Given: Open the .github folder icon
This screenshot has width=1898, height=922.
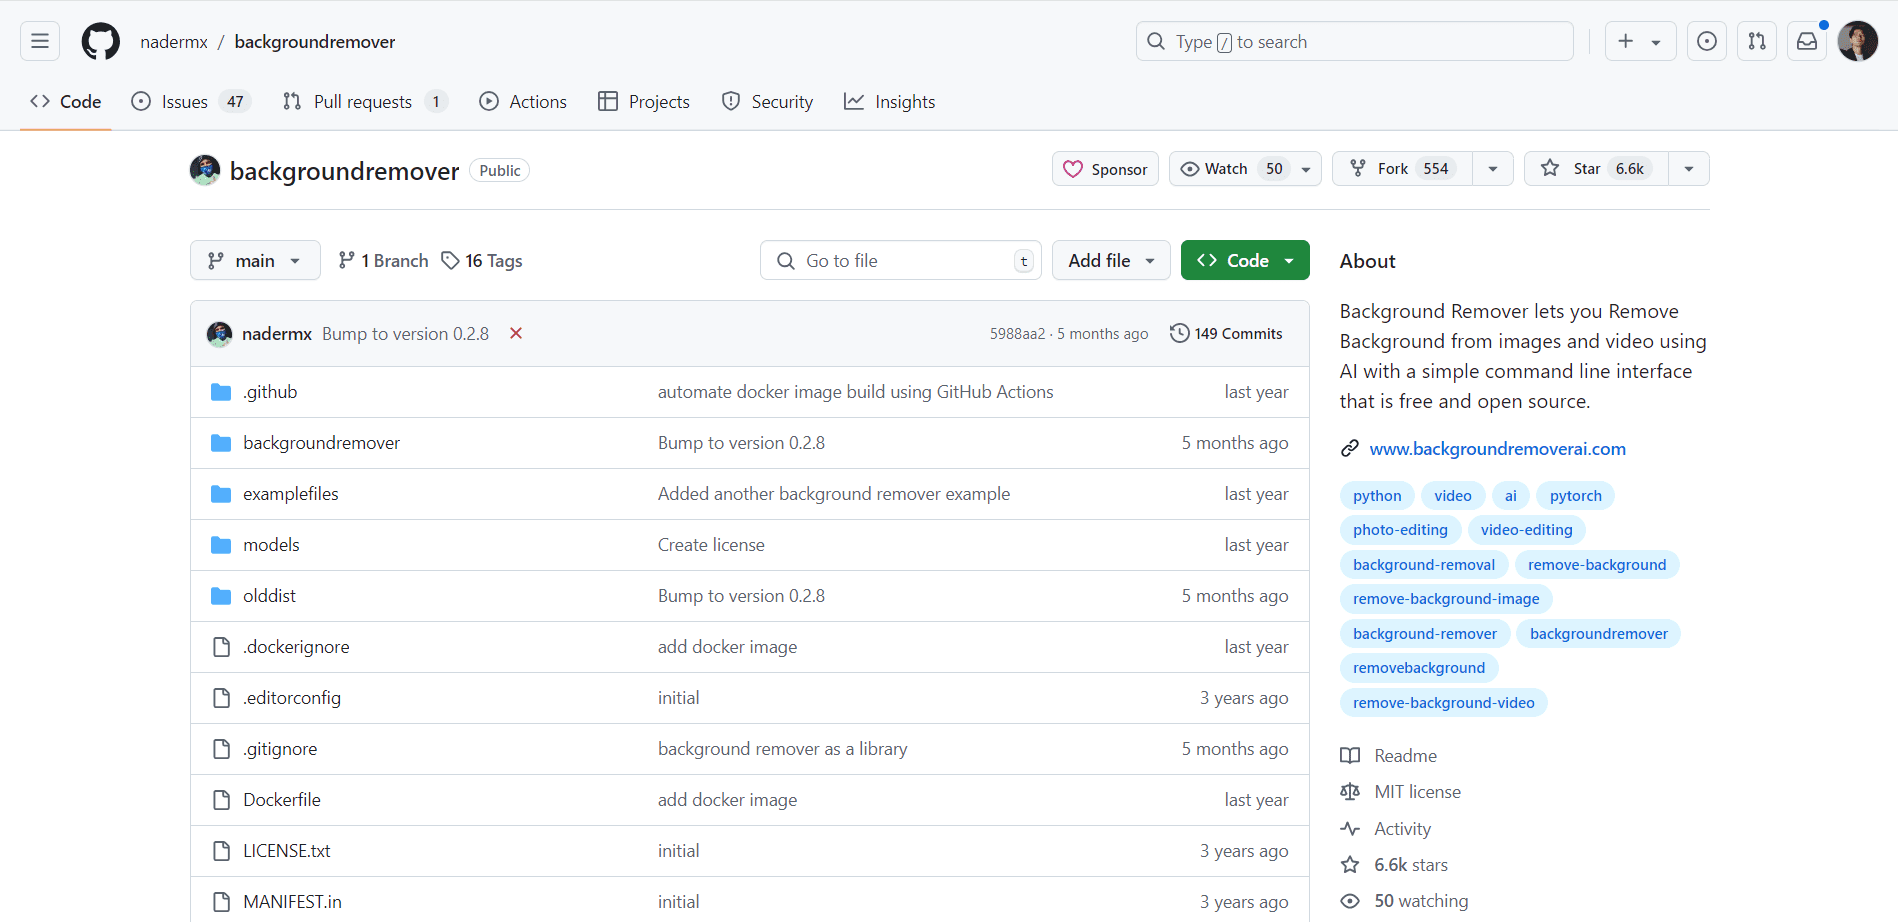Looking at the screenshot, I should point(220,391).
